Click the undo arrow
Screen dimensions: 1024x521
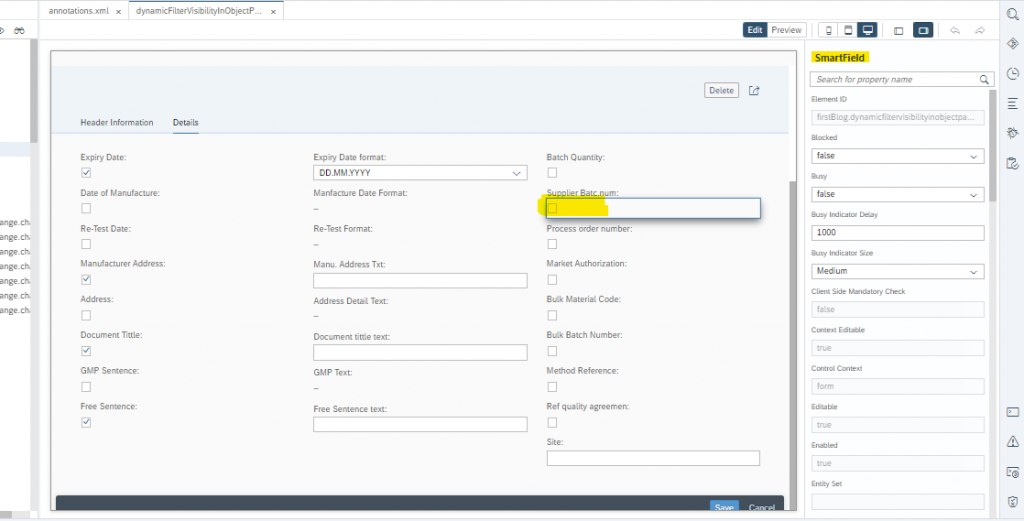tap(955, 31)
